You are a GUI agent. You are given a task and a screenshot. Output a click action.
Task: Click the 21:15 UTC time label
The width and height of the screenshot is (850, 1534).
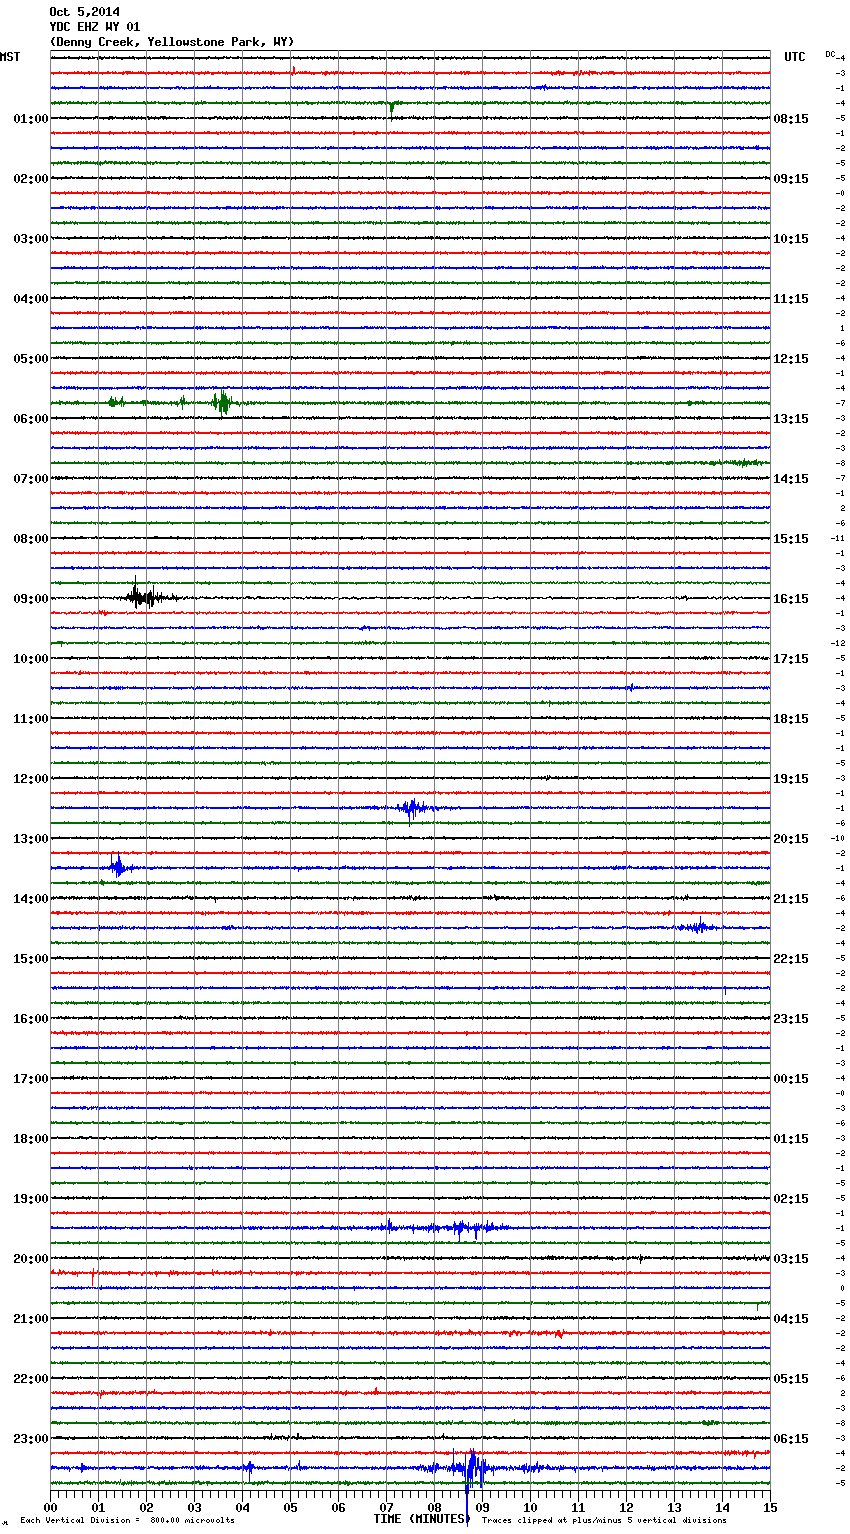791,899
